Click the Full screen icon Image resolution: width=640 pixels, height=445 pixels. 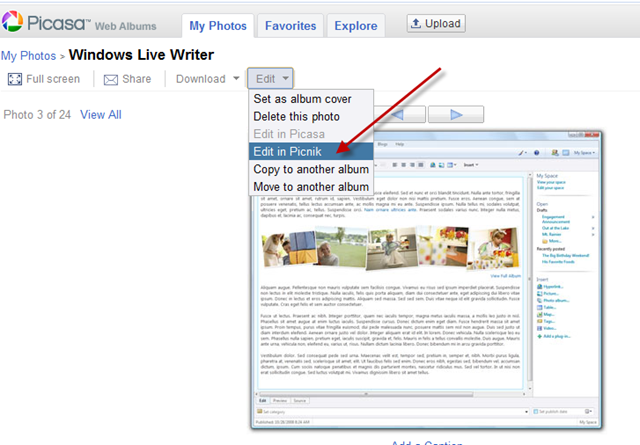point(15,79)
